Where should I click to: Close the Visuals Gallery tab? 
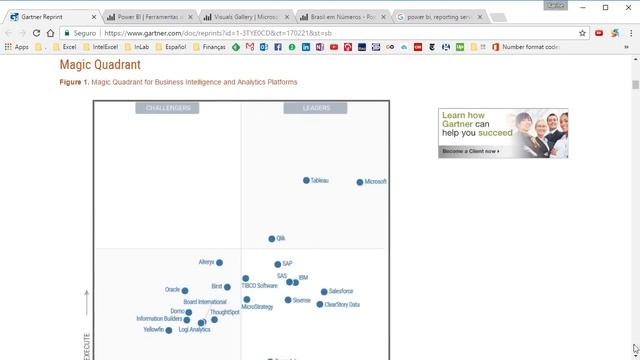pos(287,17)
